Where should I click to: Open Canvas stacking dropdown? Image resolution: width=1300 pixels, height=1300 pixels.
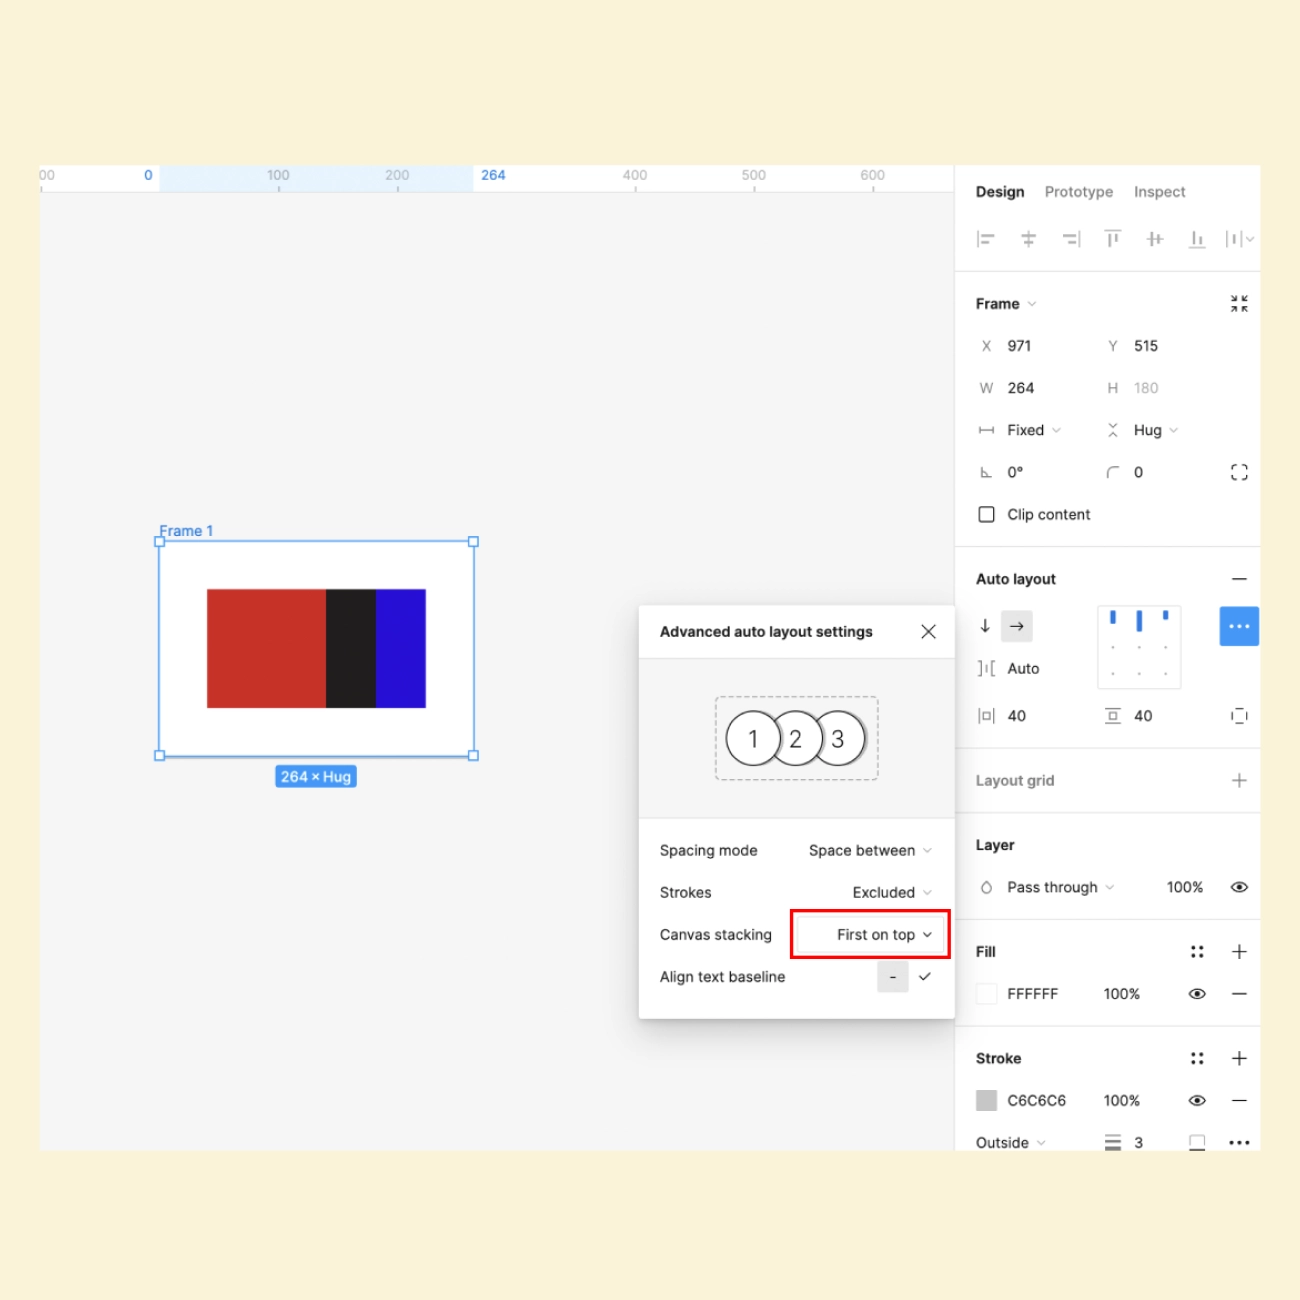[x=870, y=935]
